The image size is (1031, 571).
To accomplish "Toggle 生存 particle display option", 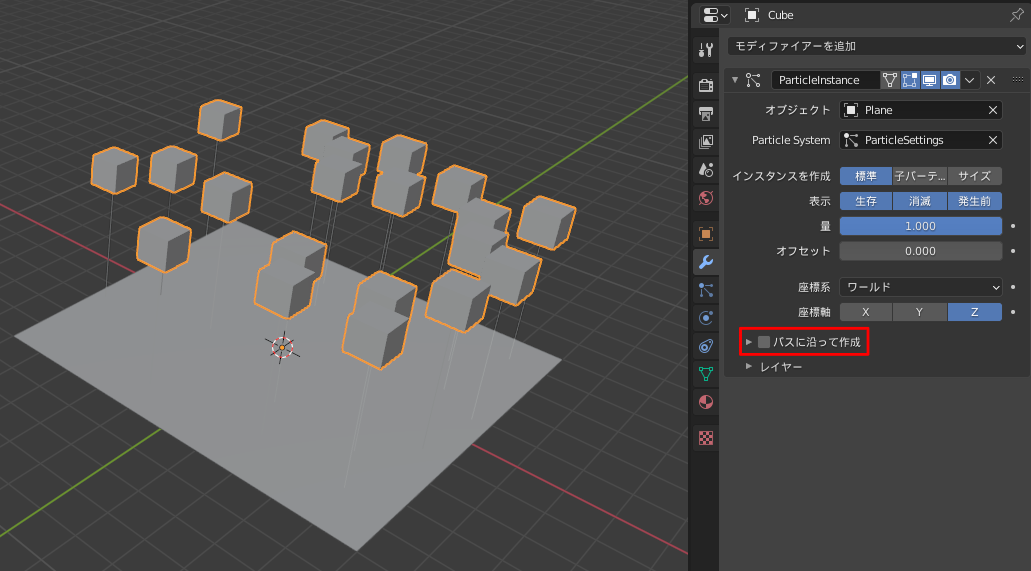I will (x=866, y=201).
